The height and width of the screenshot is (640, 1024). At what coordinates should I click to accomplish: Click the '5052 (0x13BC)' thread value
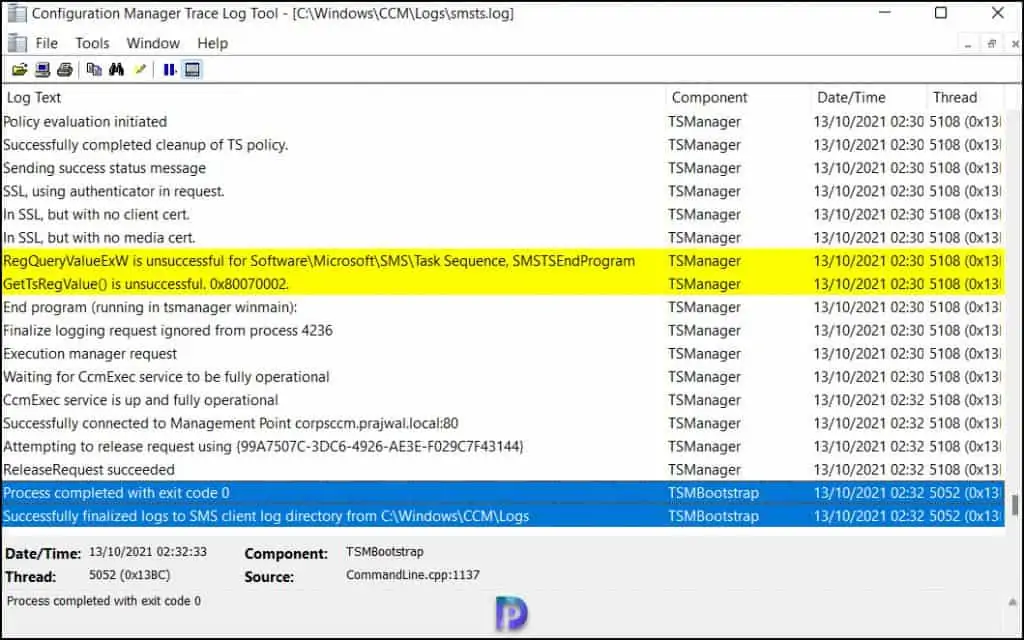coord(129,575)
